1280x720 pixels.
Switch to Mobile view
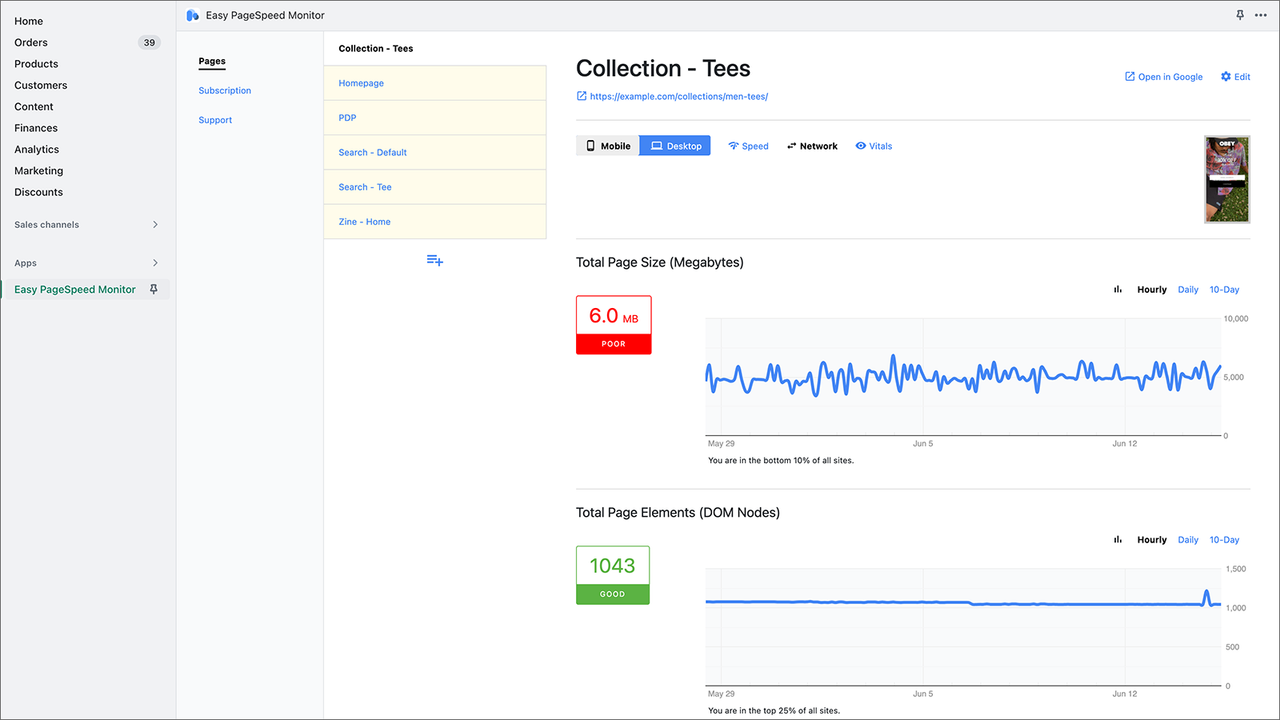[607, 145]
